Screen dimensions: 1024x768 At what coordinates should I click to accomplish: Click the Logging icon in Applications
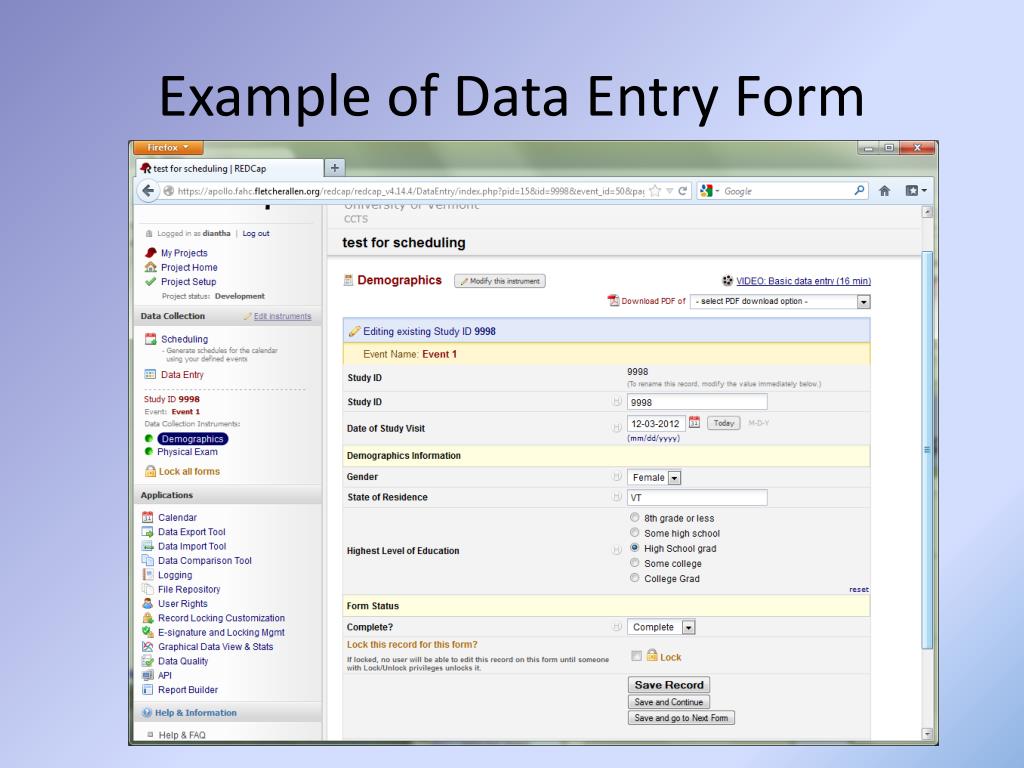[148, 575]
